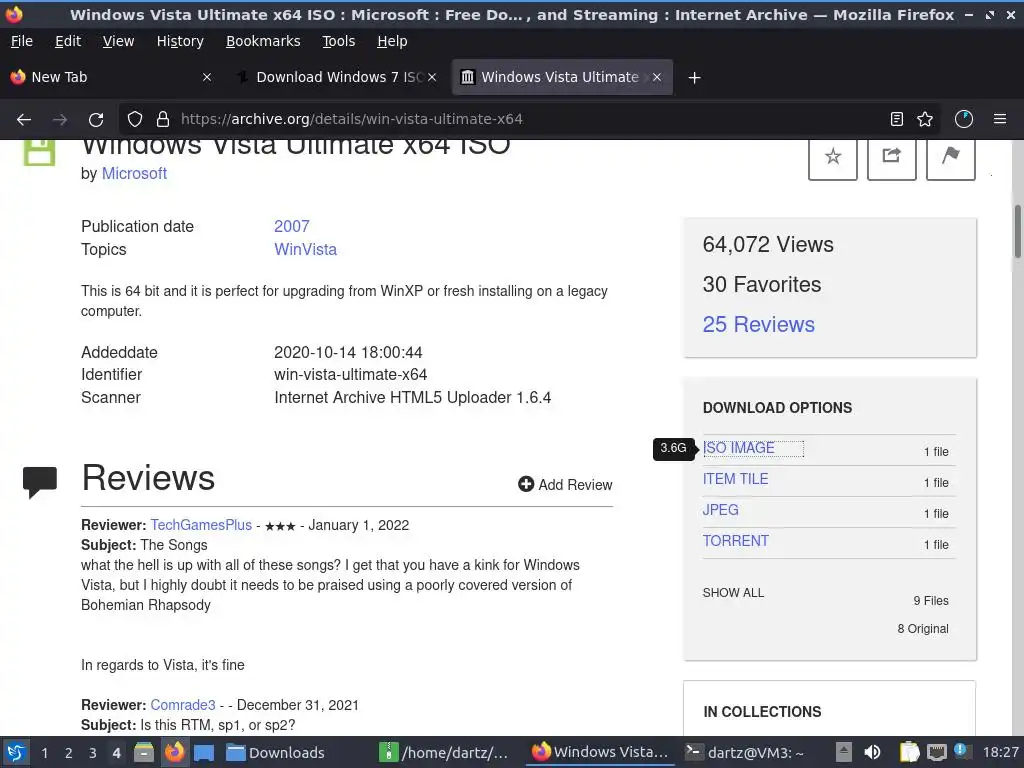
Task: Download the TORRENT file
Action: (x=735, y=541)
